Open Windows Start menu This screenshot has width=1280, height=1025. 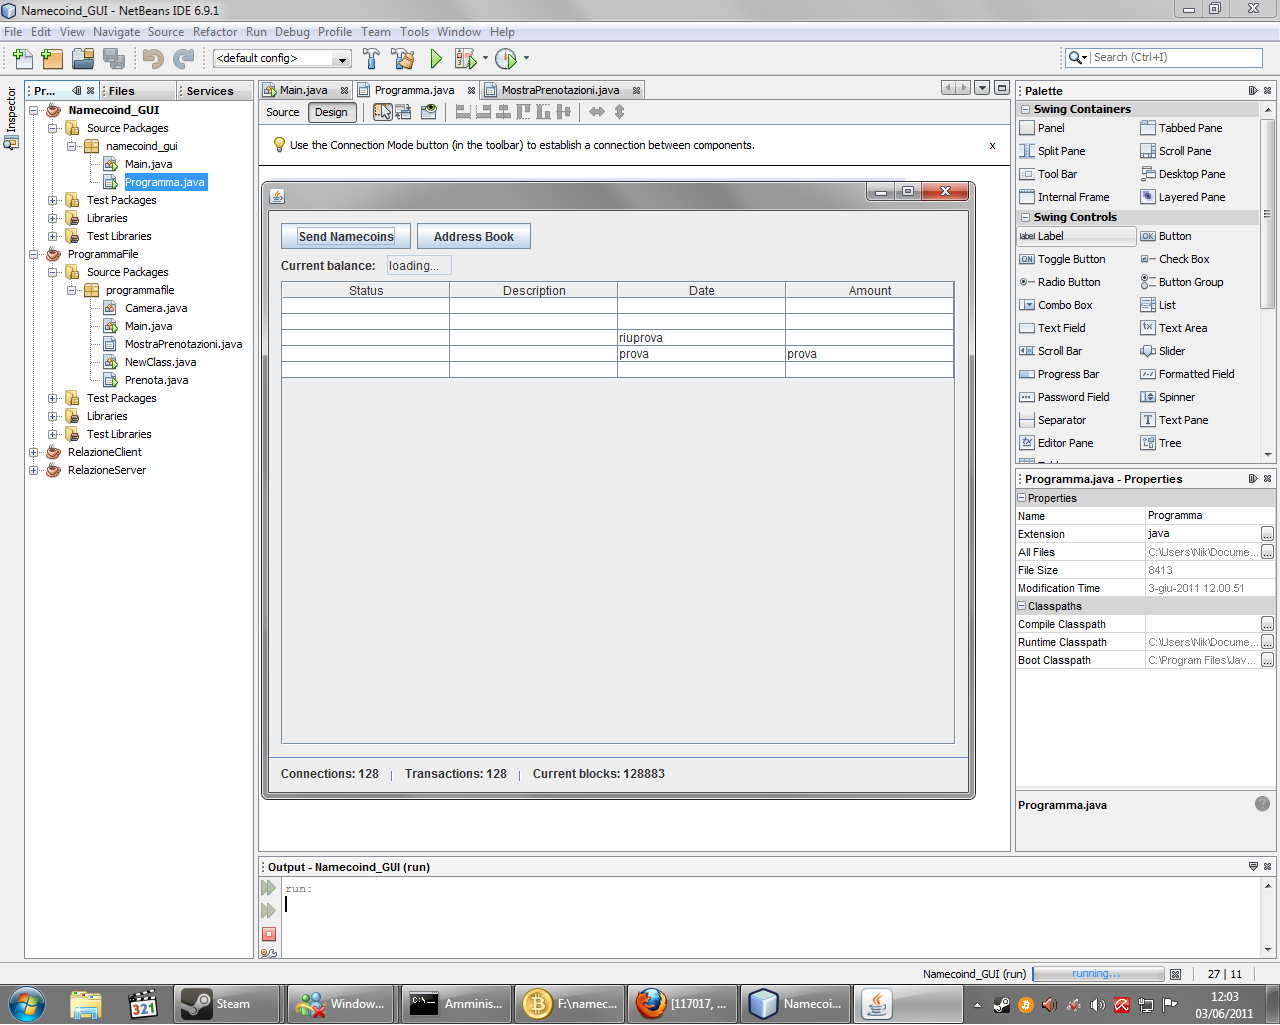tap(27, 1004)
